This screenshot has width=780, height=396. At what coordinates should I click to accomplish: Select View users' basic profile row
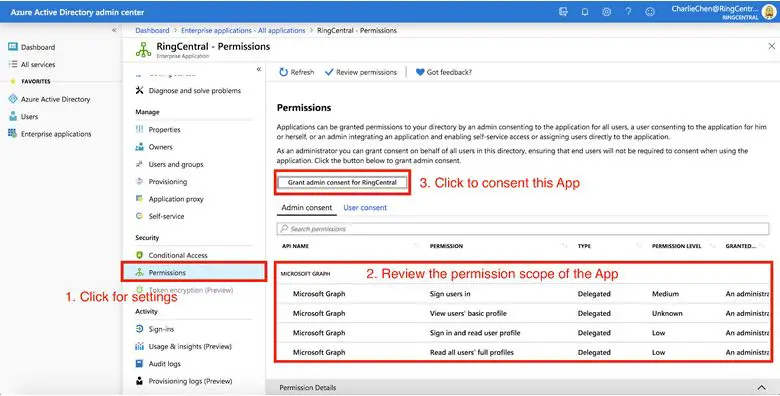523,313
